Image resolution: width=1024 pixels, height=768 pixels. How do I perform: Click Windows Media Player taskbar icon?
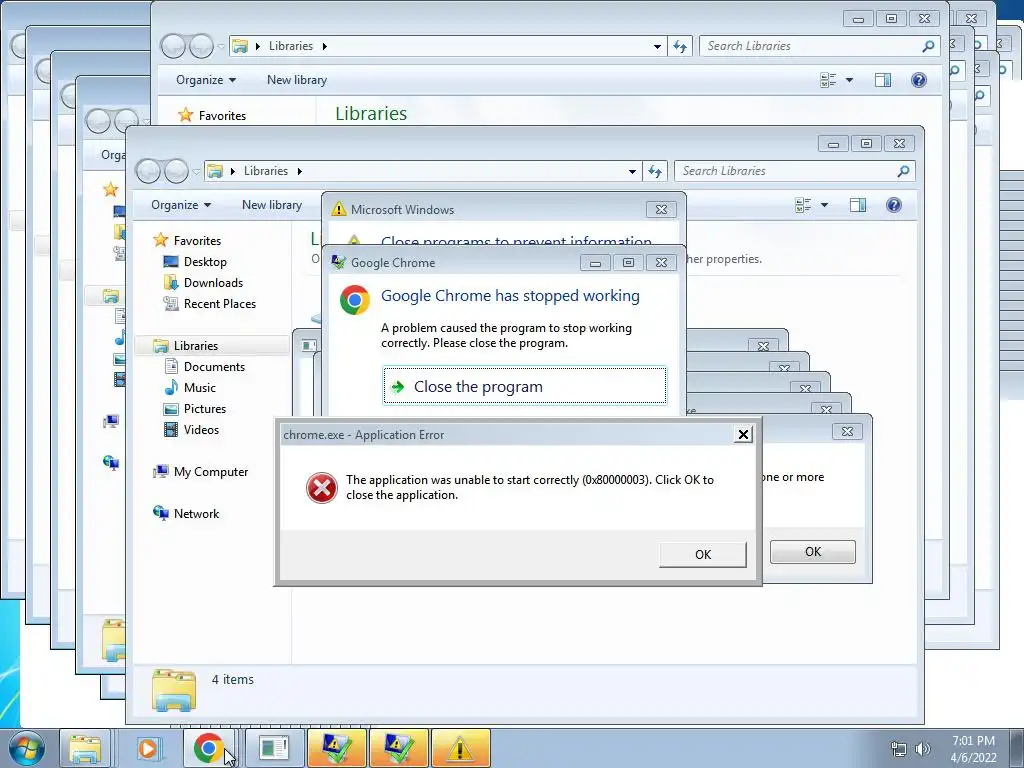[x=148, y=748]
